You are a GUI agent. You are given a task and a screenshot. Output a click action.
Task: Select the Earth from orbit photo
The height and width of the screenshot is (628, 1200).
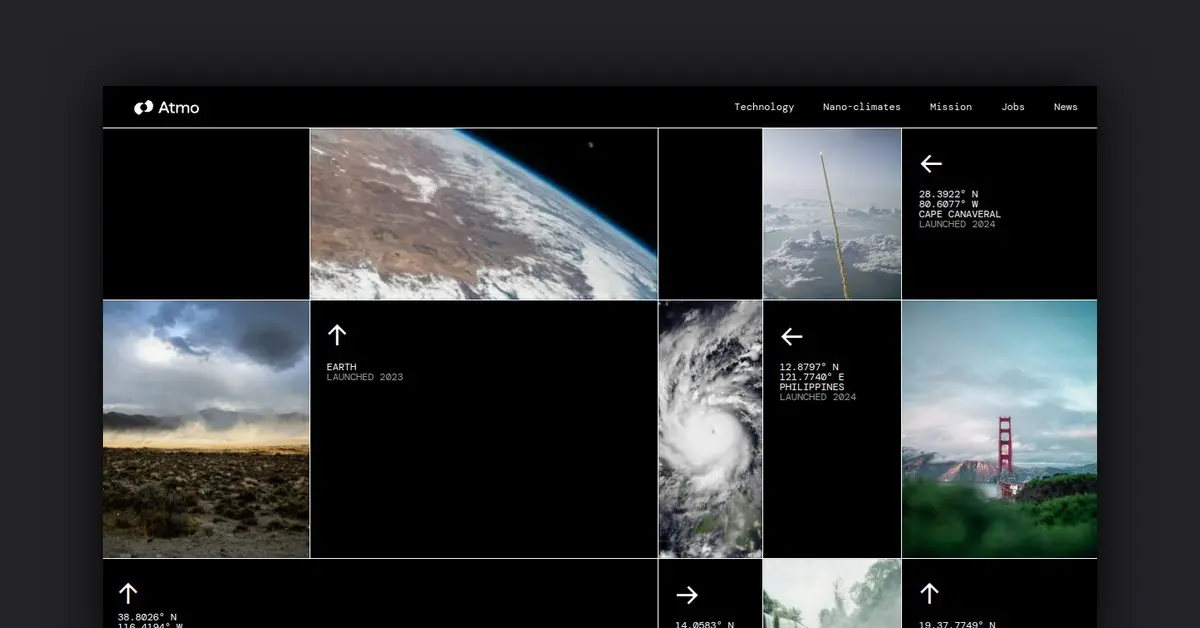click(484, 214)
